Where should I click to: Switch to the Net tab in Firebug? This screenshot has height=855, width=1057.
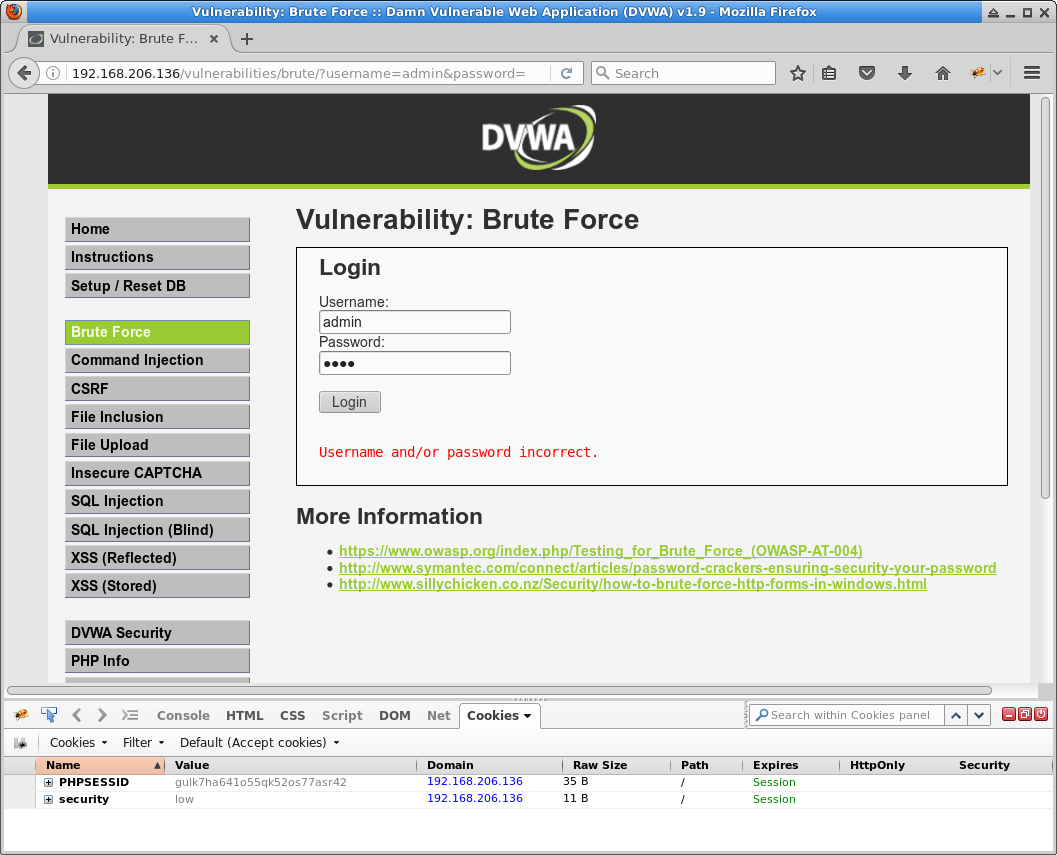(438, 715)
